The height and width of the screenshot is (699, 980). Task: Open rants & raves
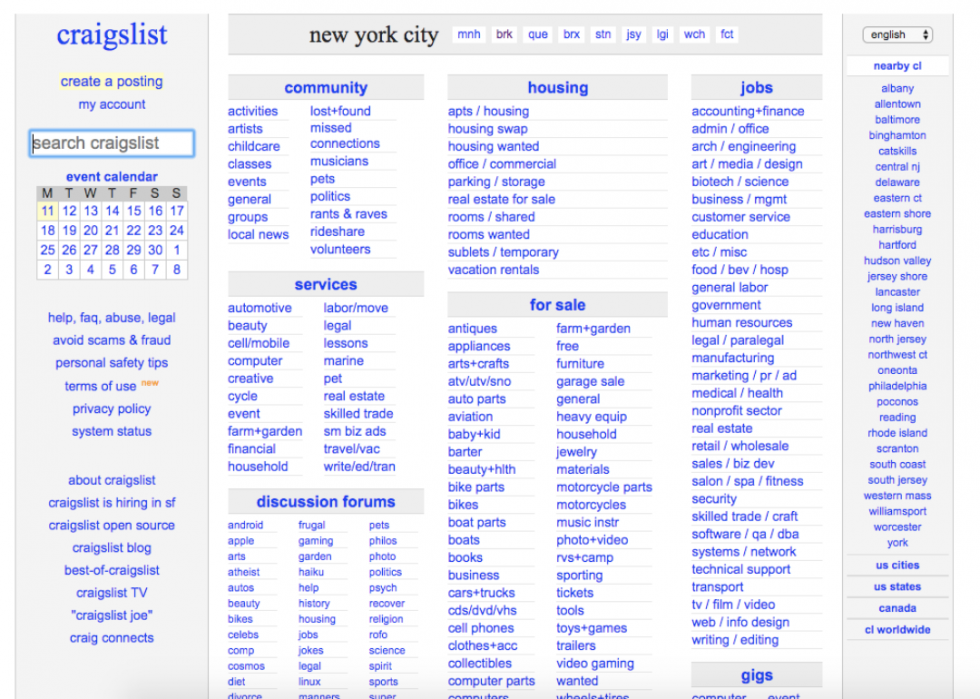[349, 214]
